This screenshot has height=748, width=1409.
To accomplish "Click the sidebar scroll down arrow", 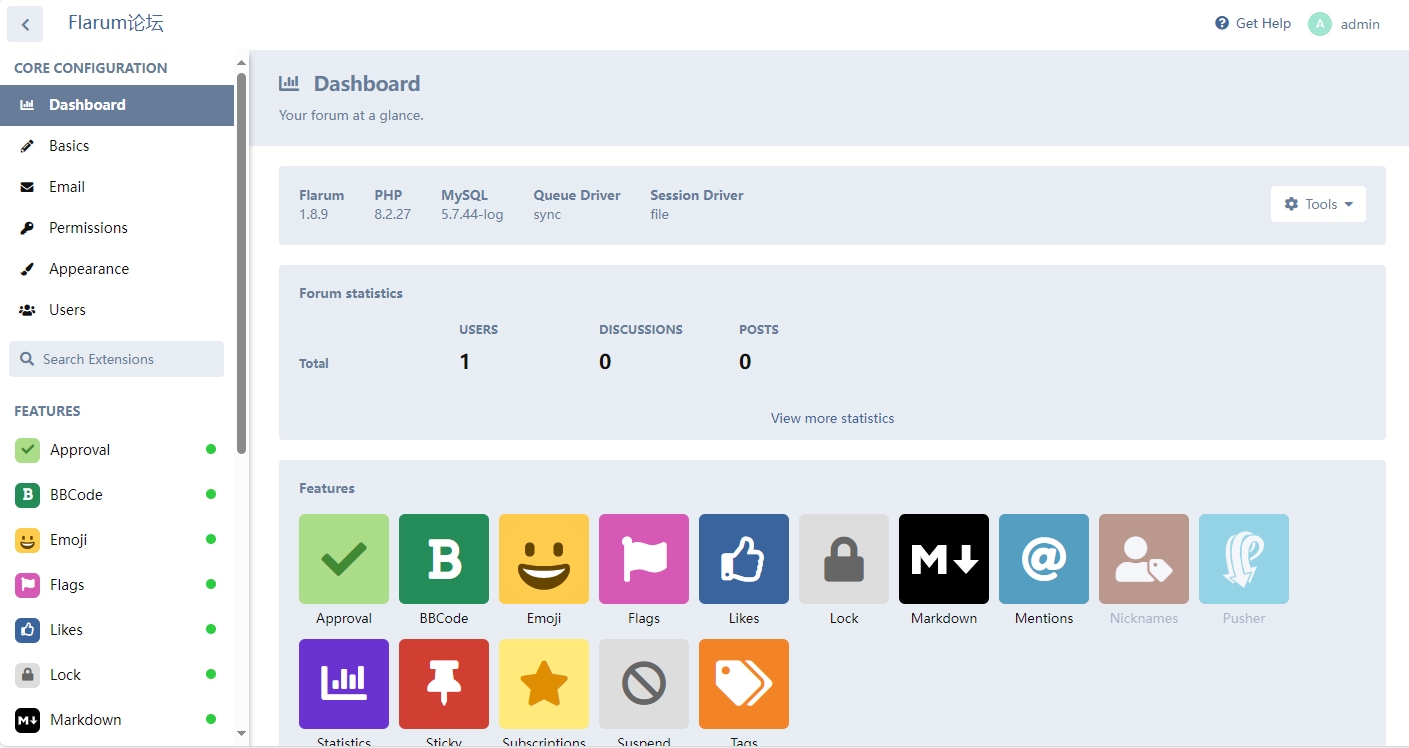I will pyautogui.click(x=241, y=733).
